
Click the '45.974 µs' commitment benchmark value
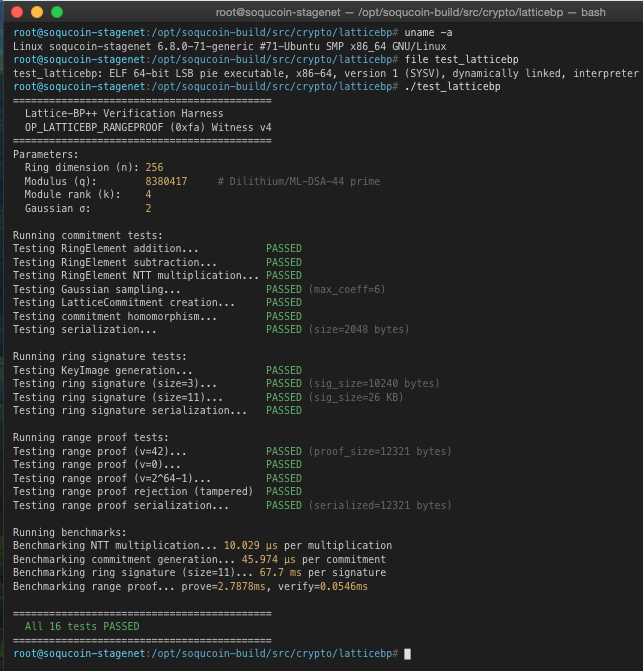coord(269,559)
